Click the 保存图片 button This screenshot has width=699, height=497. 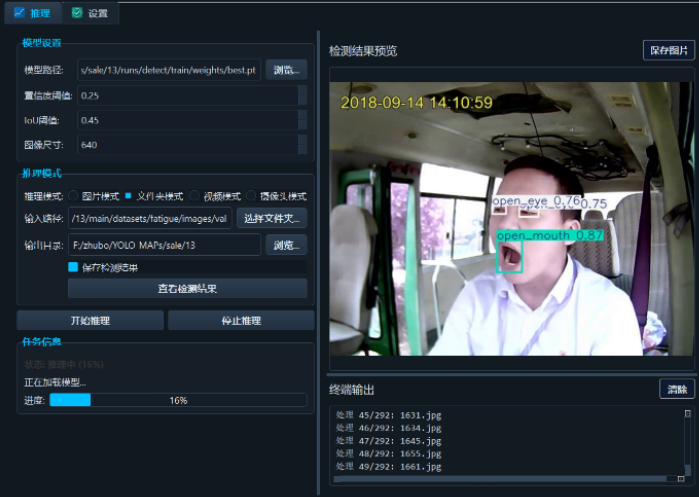click(x=669, y=50)
